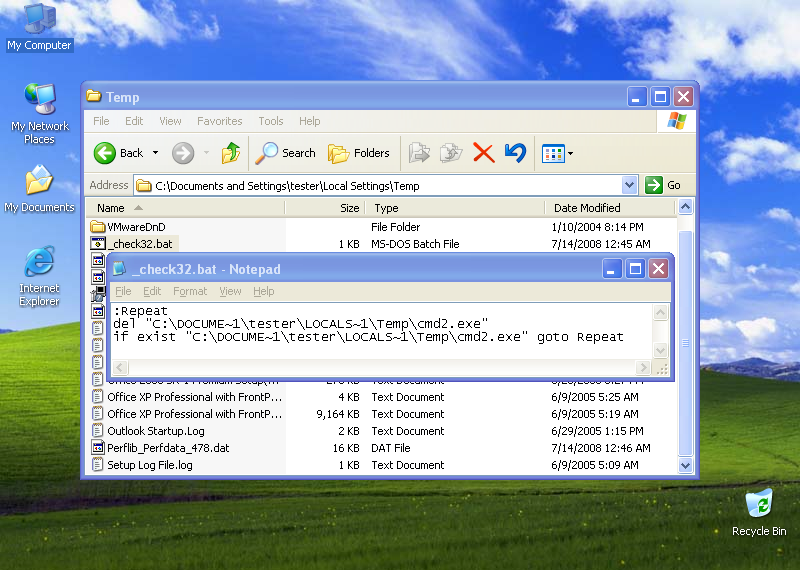800x570 pixels.
Task: Click the Go button beside address bar
Action: point(663,185)
